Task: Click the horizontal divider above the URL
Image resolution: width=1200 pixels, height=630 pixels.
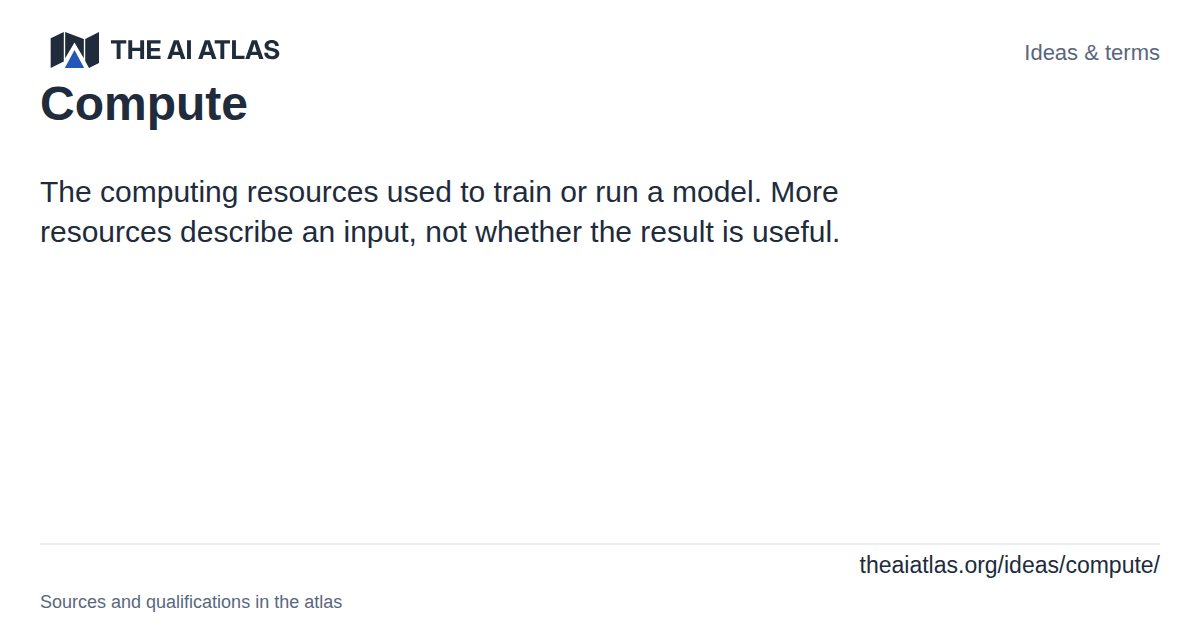Action: [600, 544]
